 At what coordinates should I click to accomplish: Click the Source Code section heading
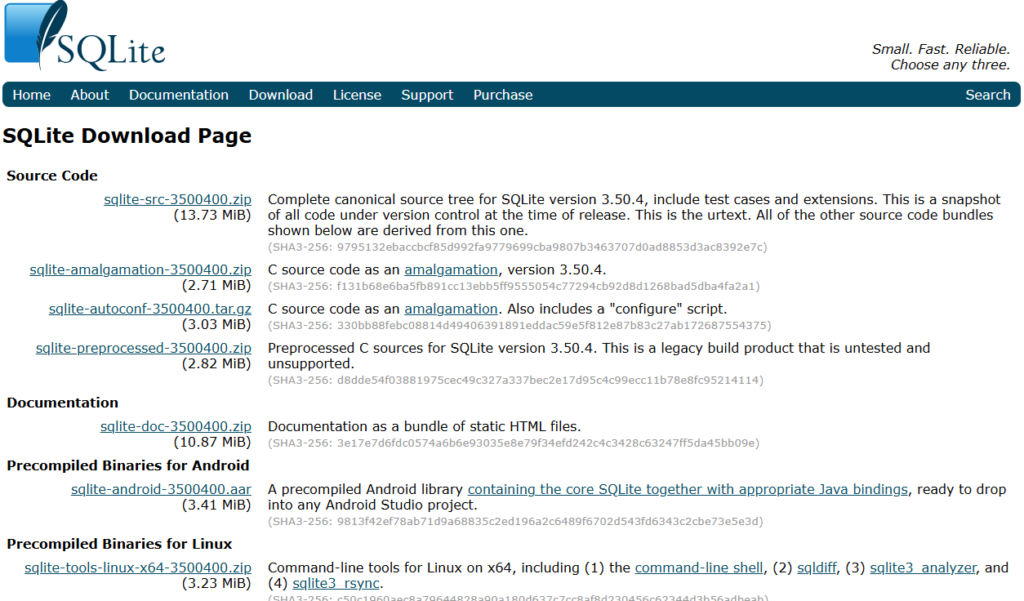(x=52, y=176)
